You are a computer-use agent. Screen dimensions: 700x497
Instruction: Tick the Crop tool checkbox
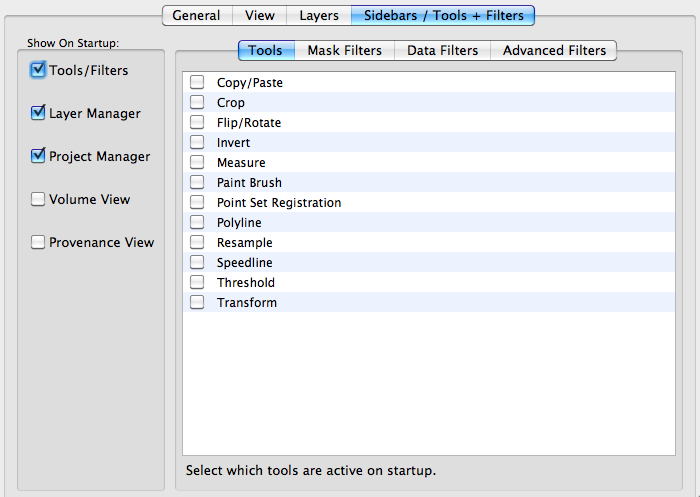[197, 102]
